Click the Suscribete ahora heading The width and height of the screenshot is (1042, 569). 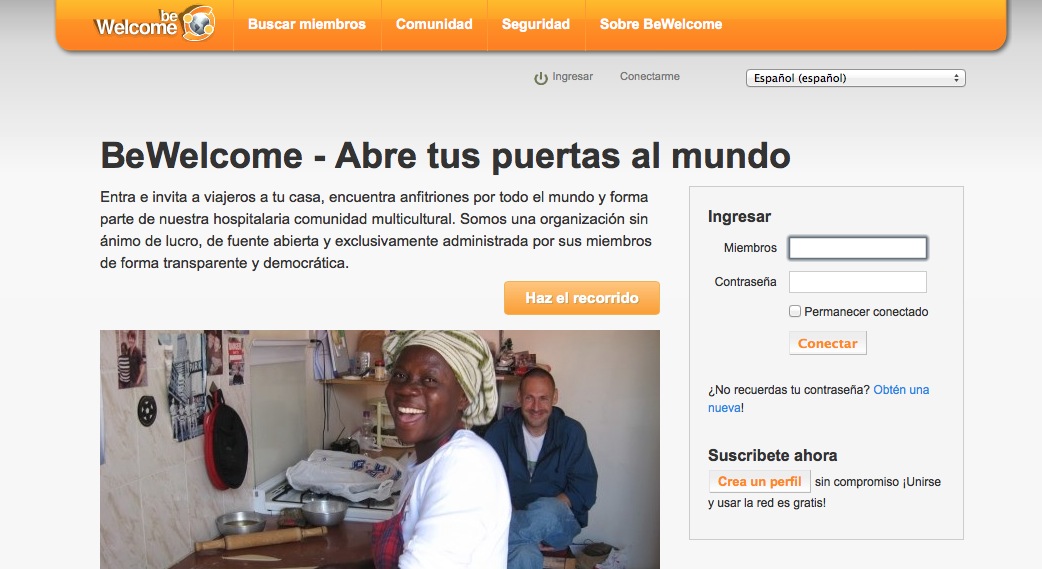[772, 455]
